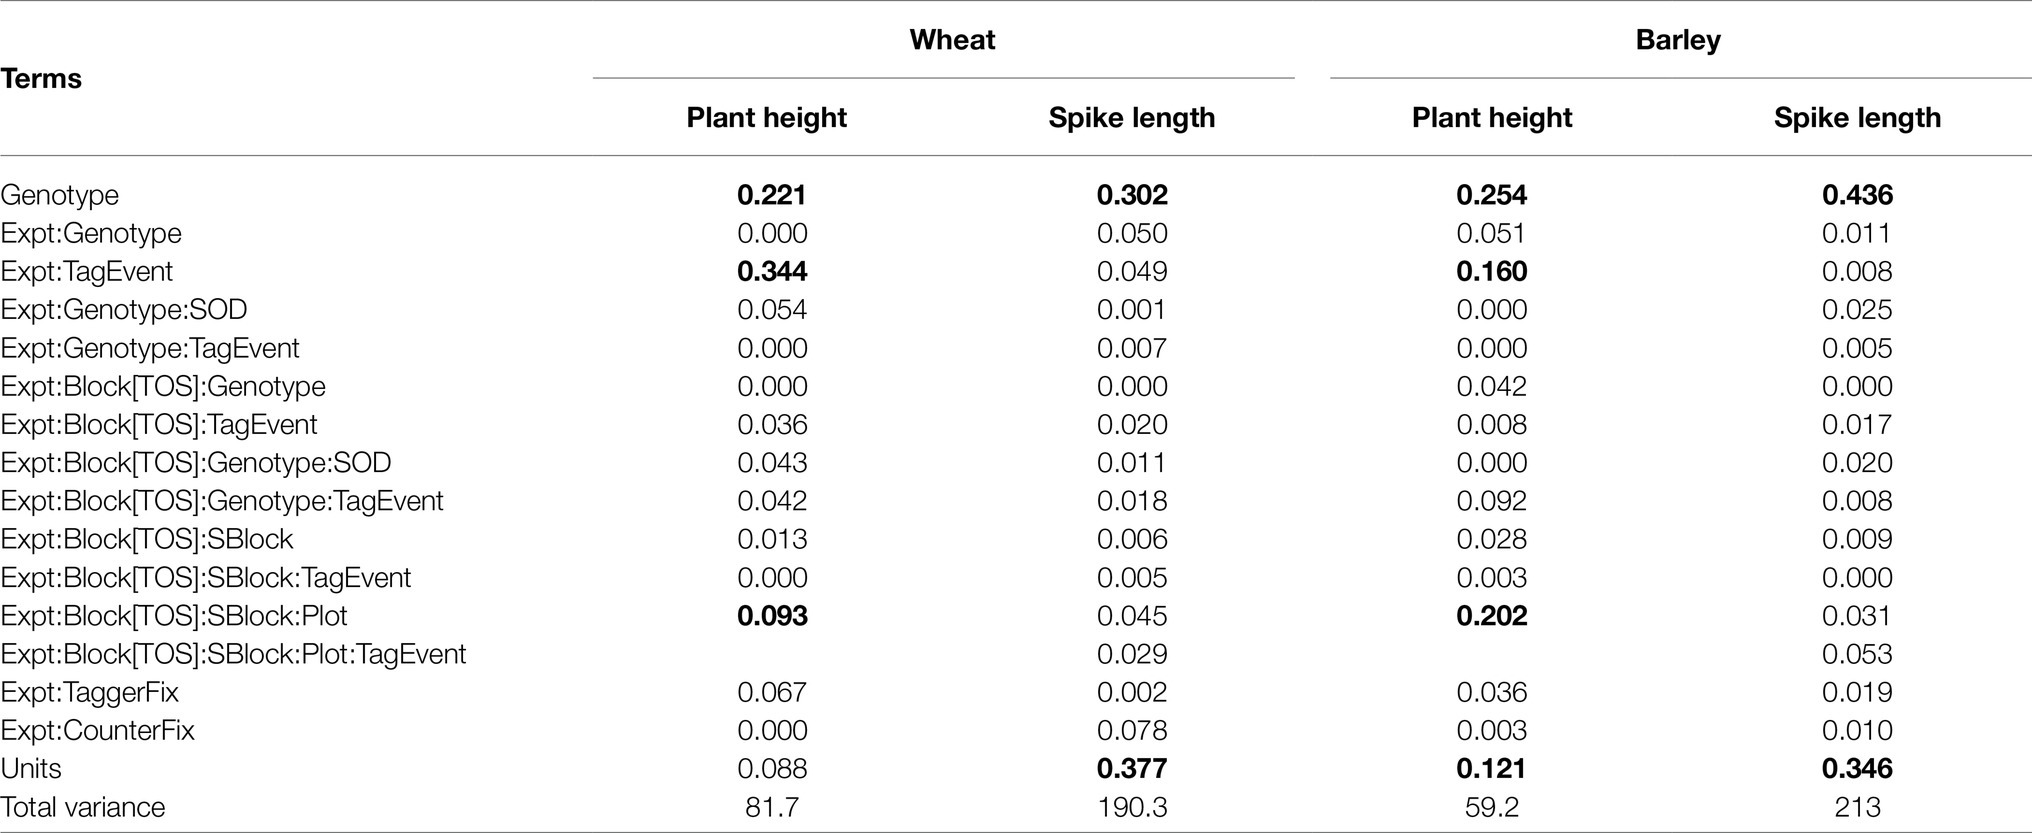Click the Expt:Block[TOS]:SBlock term

click(x=147, y=539)
